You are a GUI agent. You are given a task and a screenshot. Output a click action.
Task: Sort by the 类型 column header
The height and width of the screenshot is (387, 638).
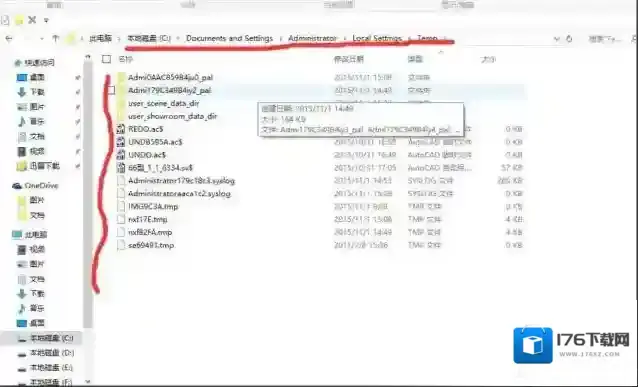415,59
